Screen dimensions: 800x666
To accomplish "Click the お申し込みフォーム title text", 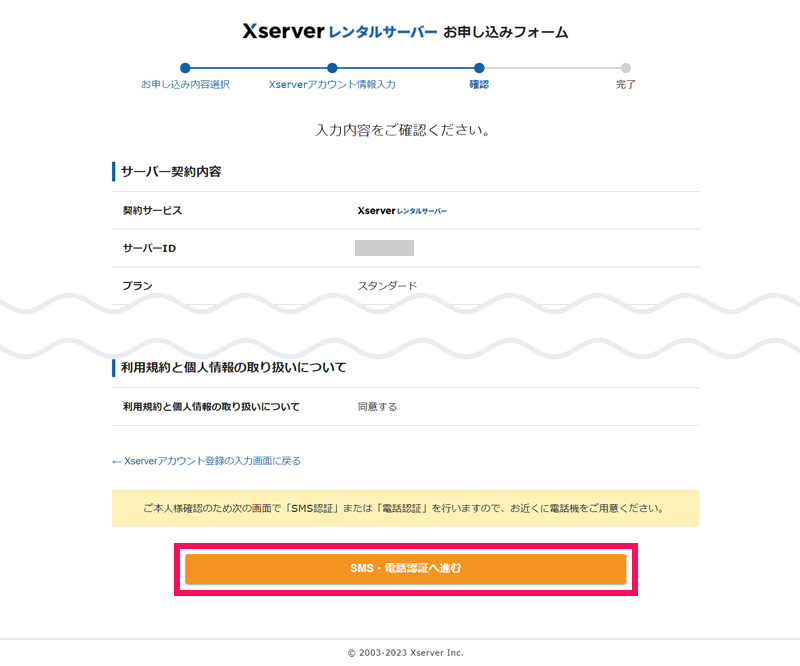I will 506,32.
